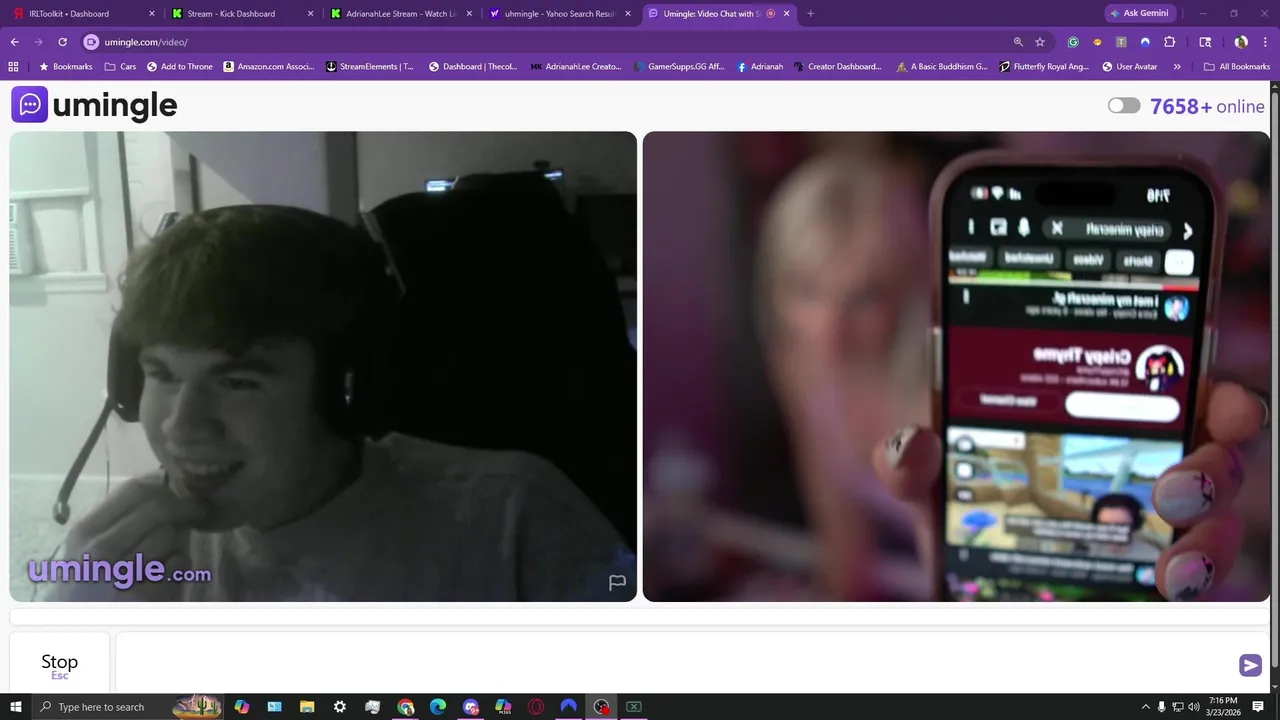Image resolution: width=1280 pixels, height=720 pixels.
Task: Open the Cars bookmarks folder
Action: pyautogui.click(x=120, y=67)
